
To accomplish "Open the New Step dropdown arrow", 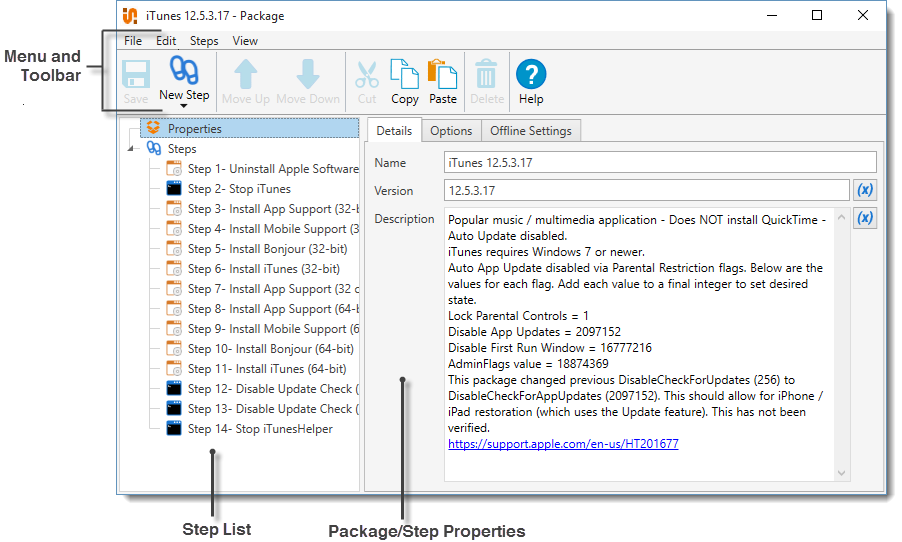I will 184,106.
